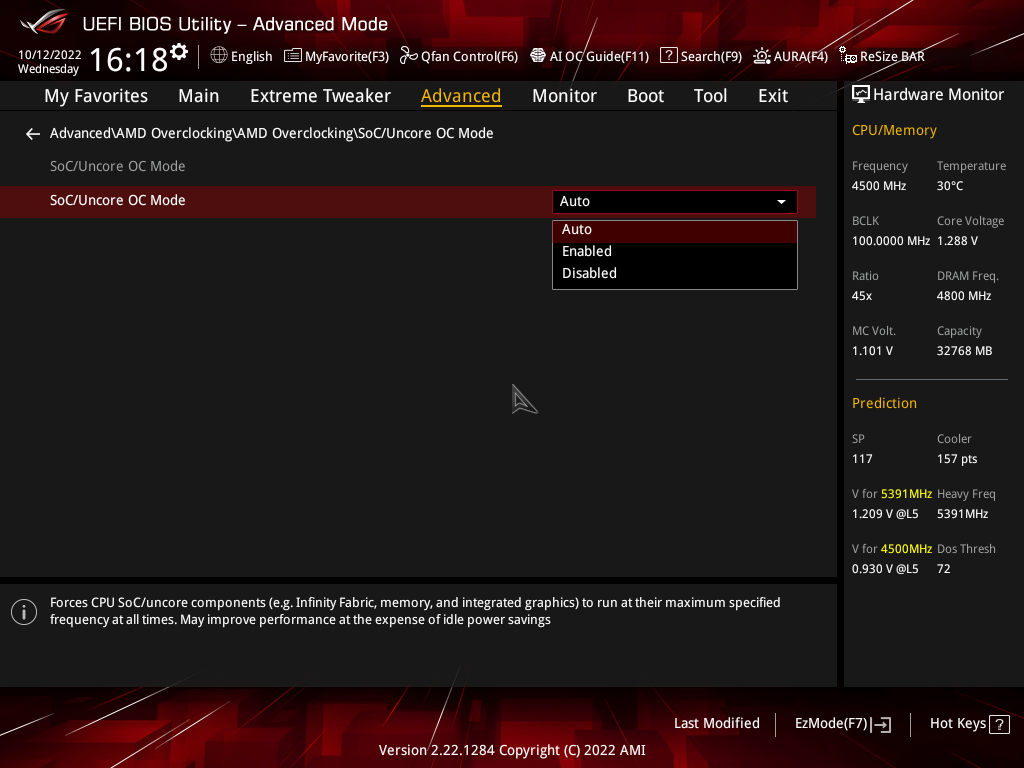Viewport: 1024px width, 768px height.
Task: Select the Advanced tab
Action: 461,96
